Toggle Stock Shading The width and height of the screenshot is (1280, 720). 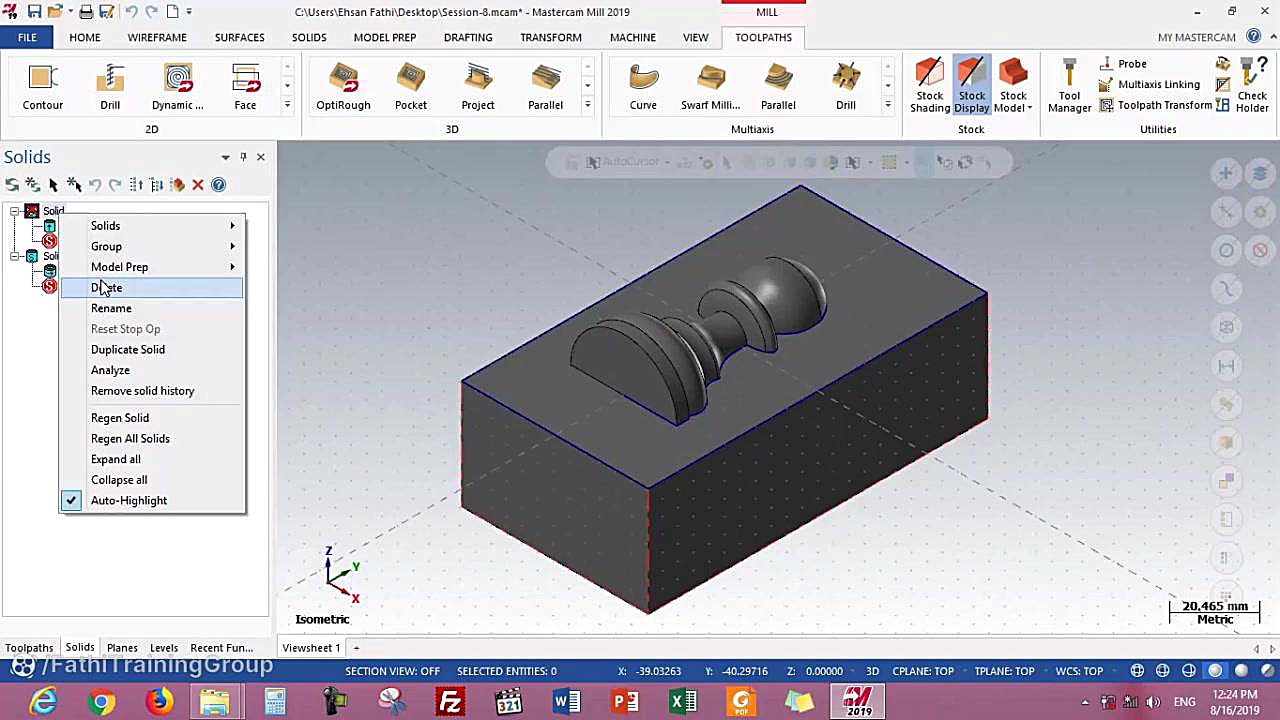pyautogui.click(x=929, y=86)
